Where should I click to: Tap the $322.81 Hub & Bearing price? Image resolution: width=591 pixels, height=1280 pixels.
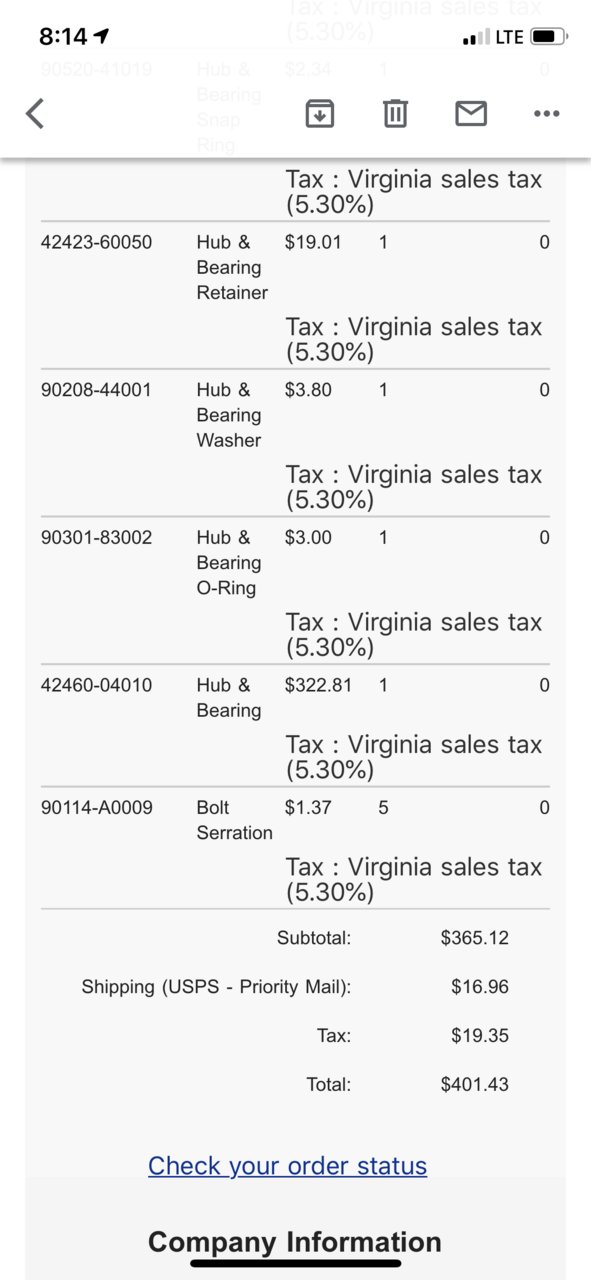318,685
